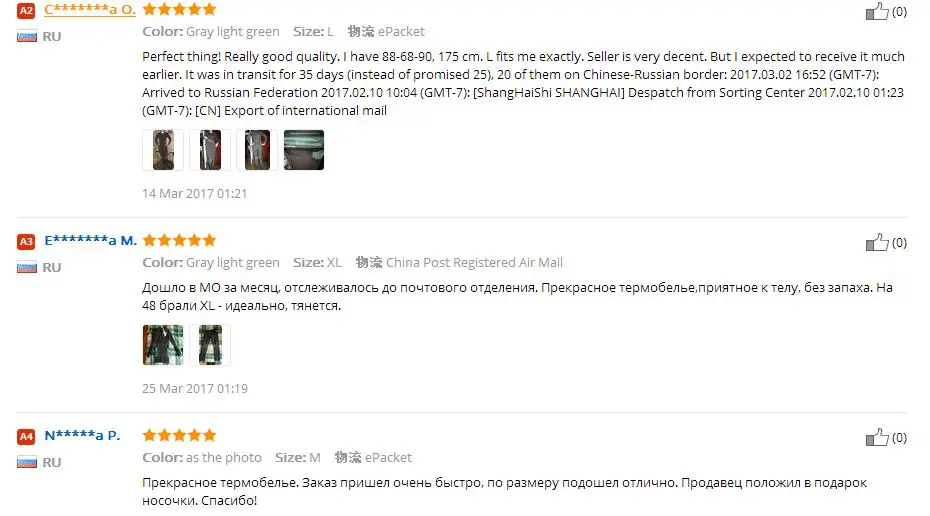Image resolution: width=930 pixels, height=516 pixels.
Task: Click thumbs-up on E********a M.'s review
Action: [877, 241]
